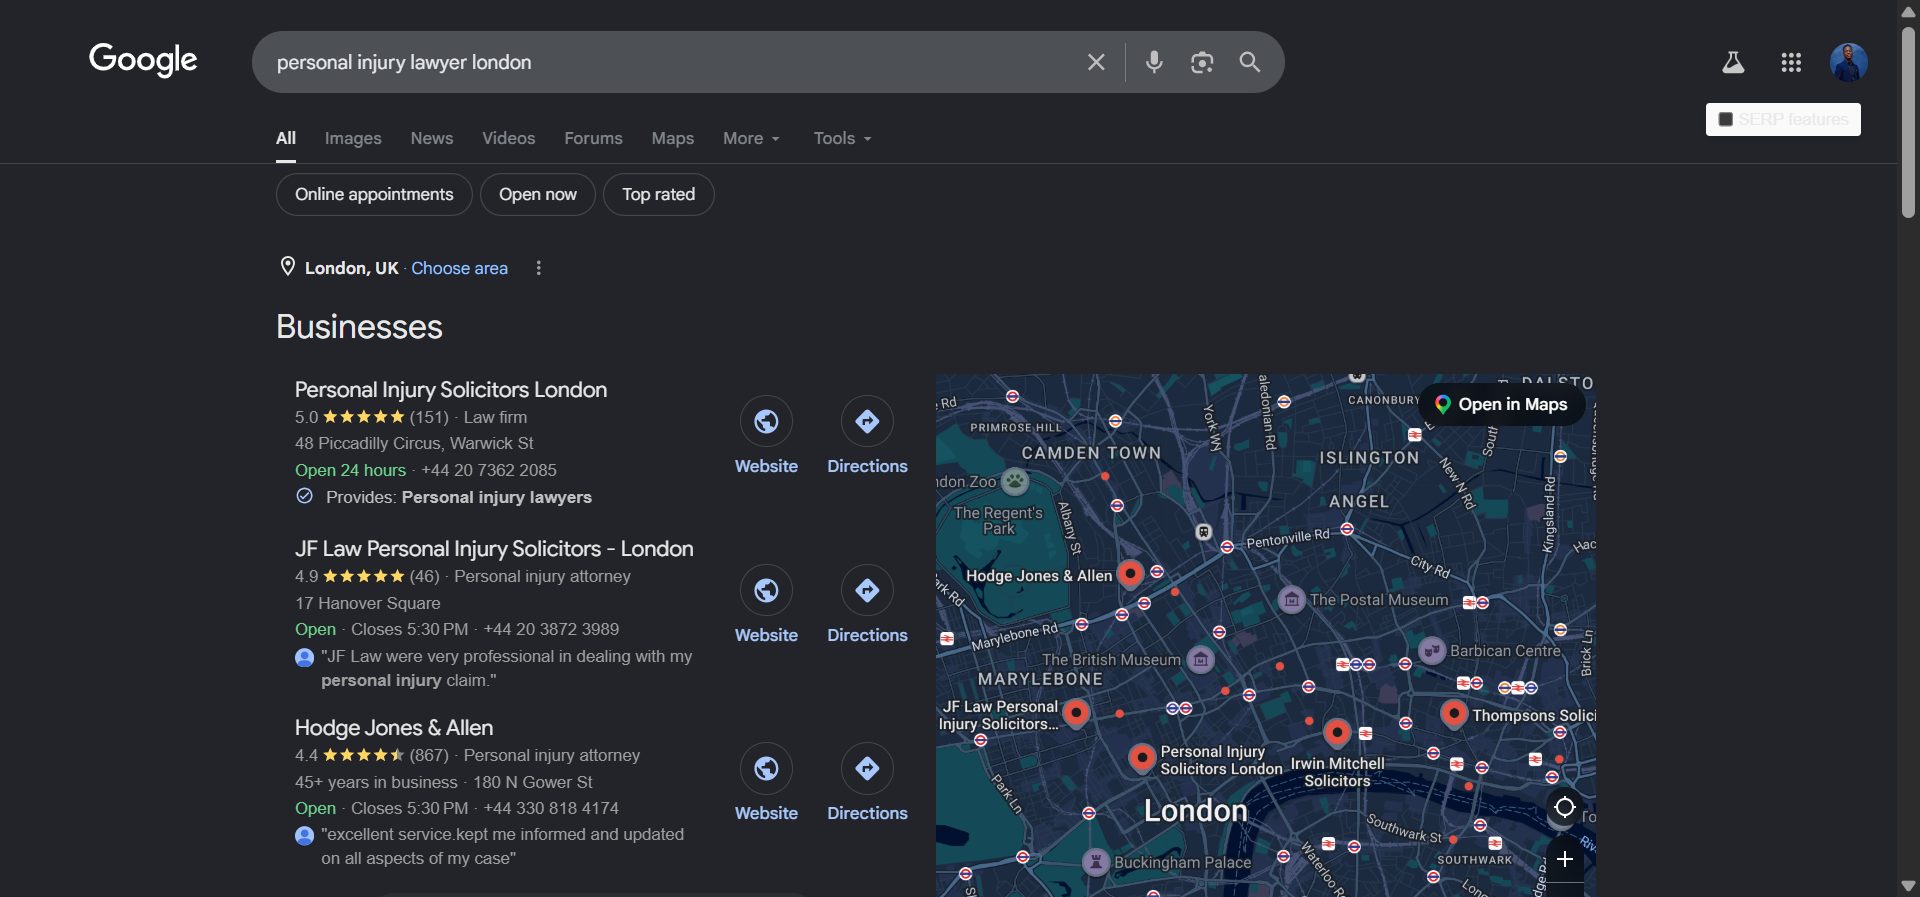This screenshot has width=1920, height=897.
Task: Switch to the Videos tab
Action: (508, 138)
